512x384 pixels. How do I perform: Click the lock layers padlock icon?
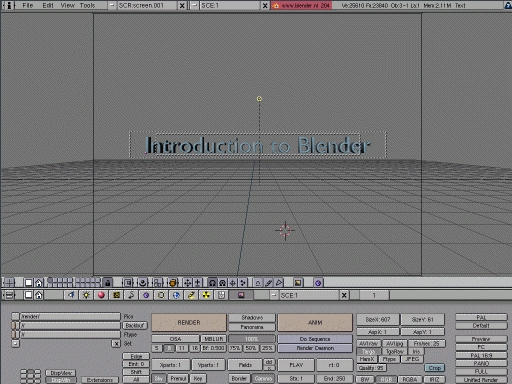107,283
